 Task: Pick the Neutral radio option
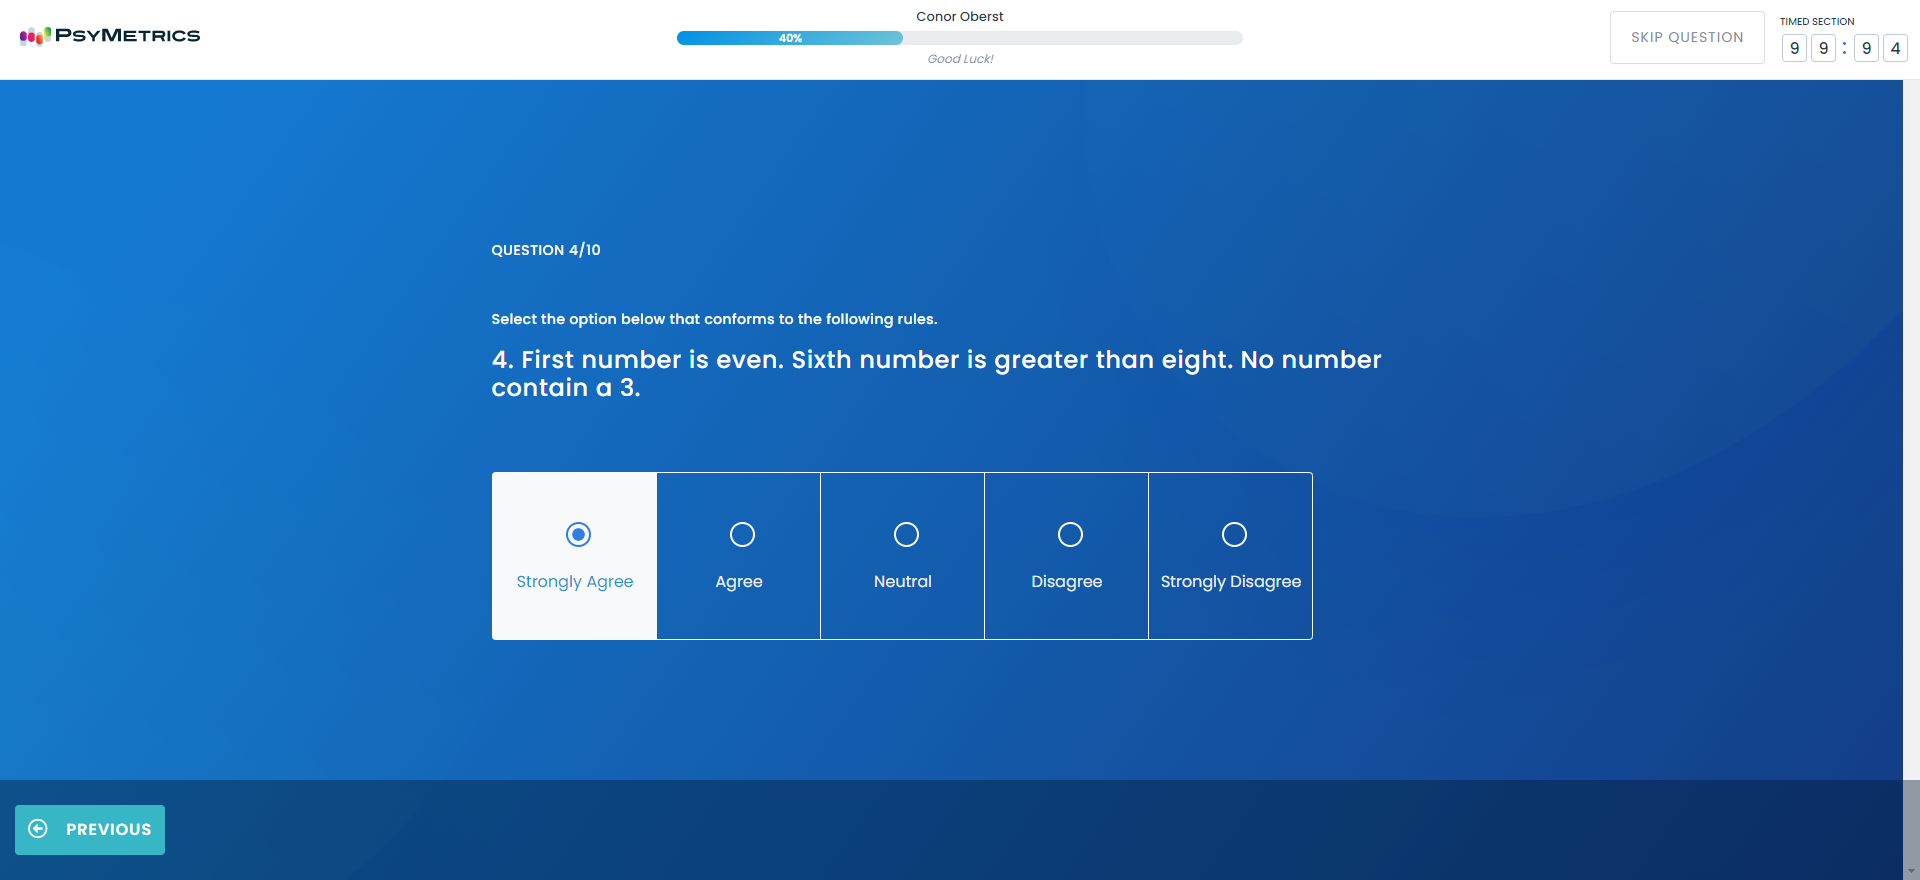point(906,535)
